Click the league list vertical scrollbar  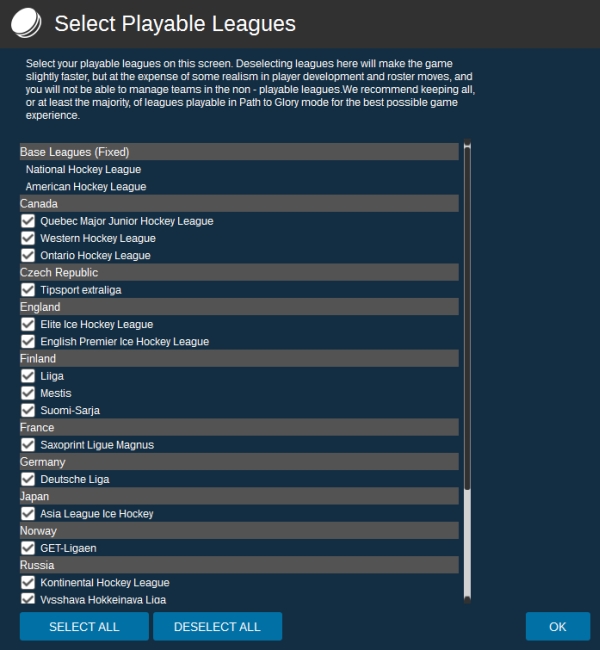coord(467,370)
